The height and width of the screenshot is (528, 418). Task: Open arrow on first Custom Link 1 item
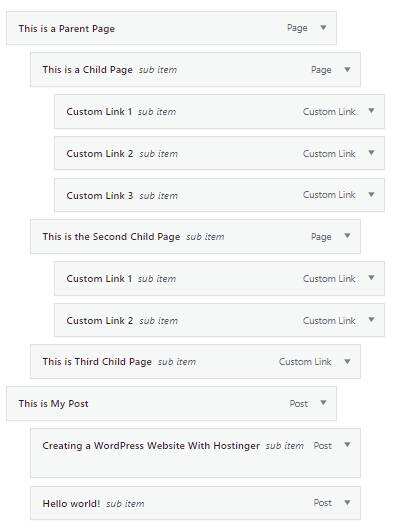point(371,111)
